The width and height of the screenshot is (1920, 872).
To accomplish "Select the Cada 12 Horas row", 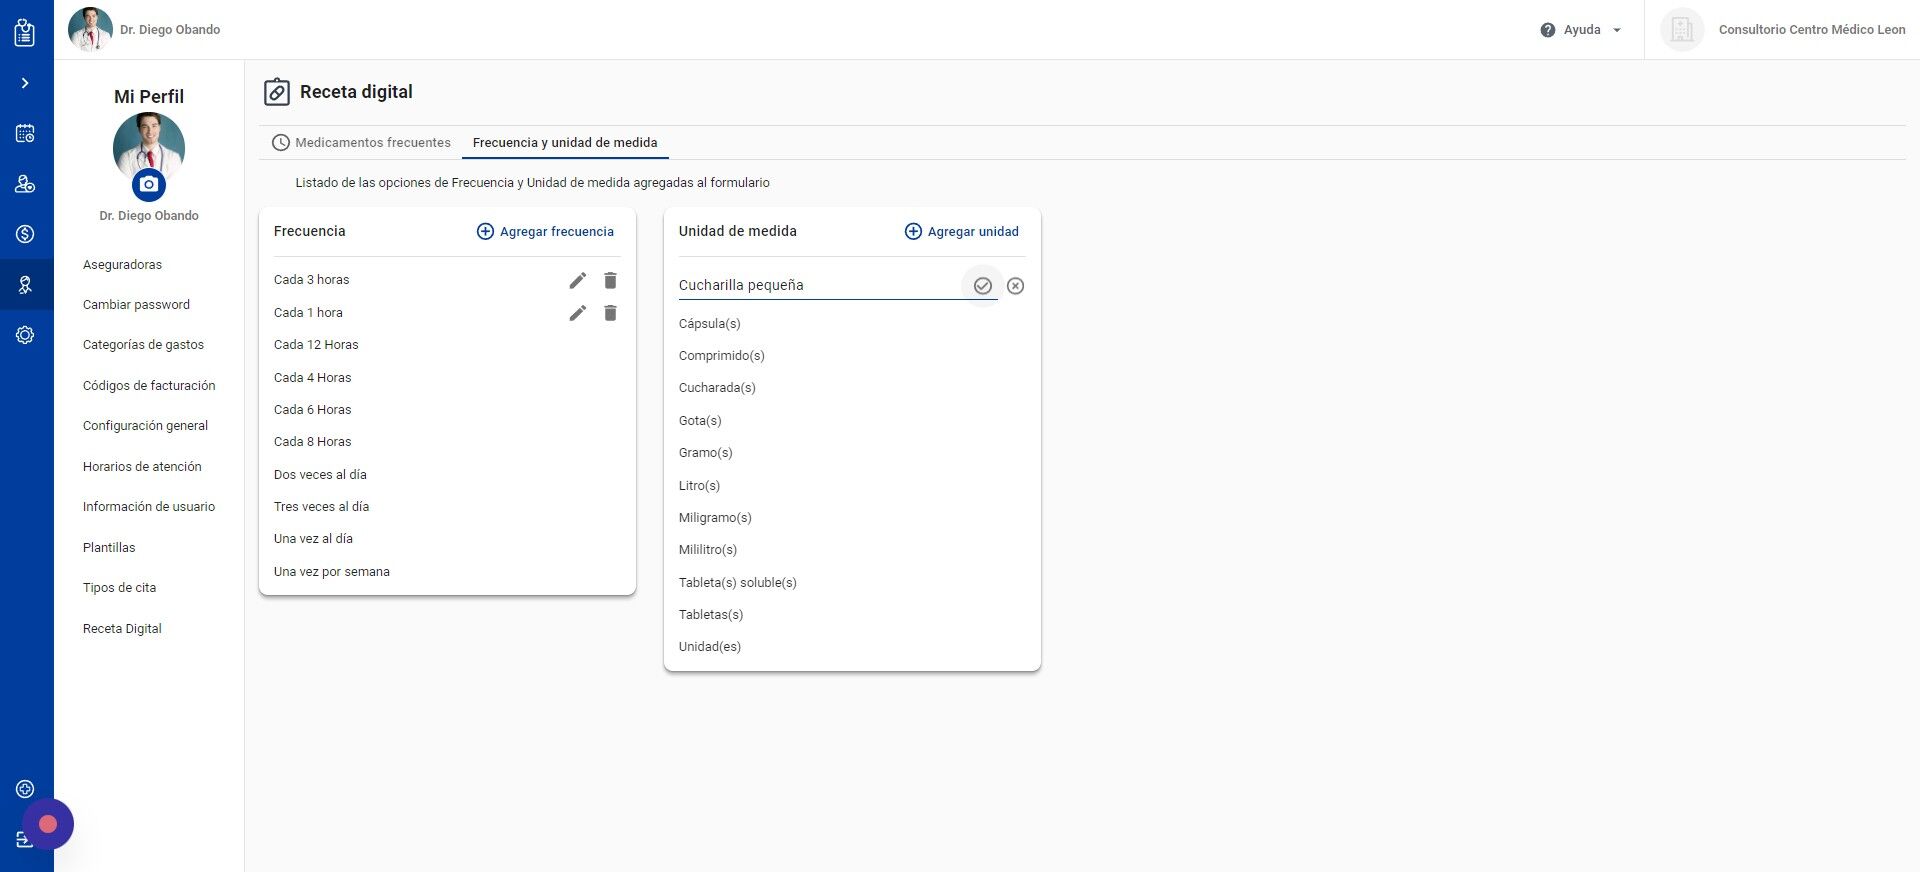I will pyautogui.click(x=447, y=345).
